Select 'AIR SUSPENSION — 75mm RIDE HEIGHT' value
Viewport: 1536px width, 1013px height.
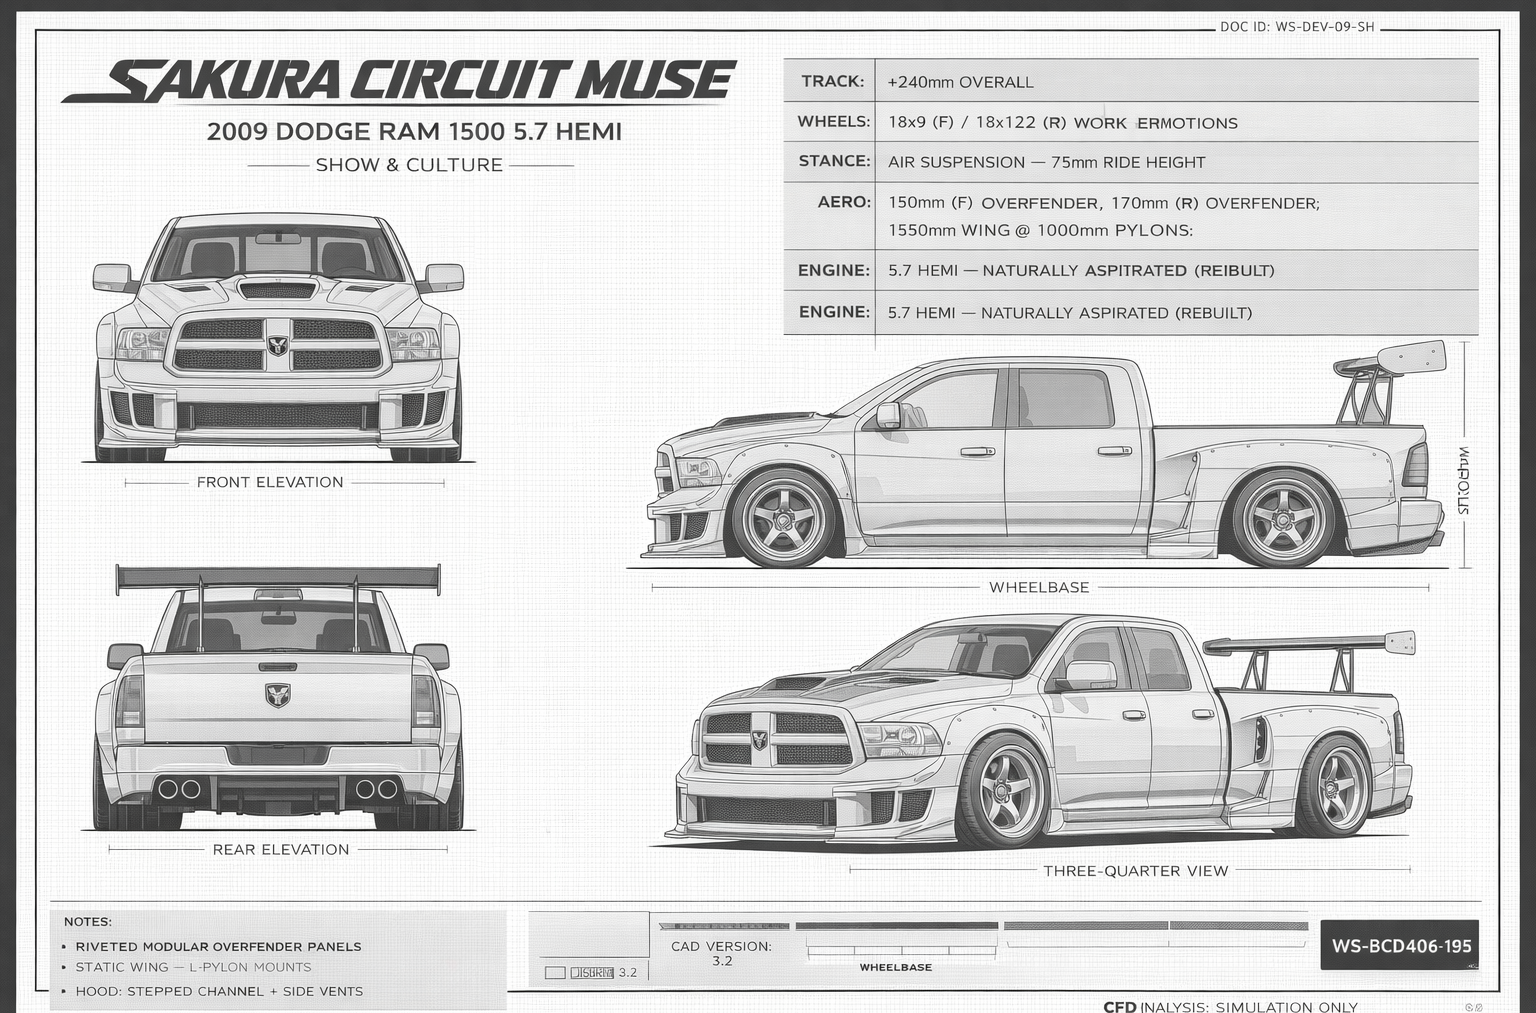tap(1046, 162)
